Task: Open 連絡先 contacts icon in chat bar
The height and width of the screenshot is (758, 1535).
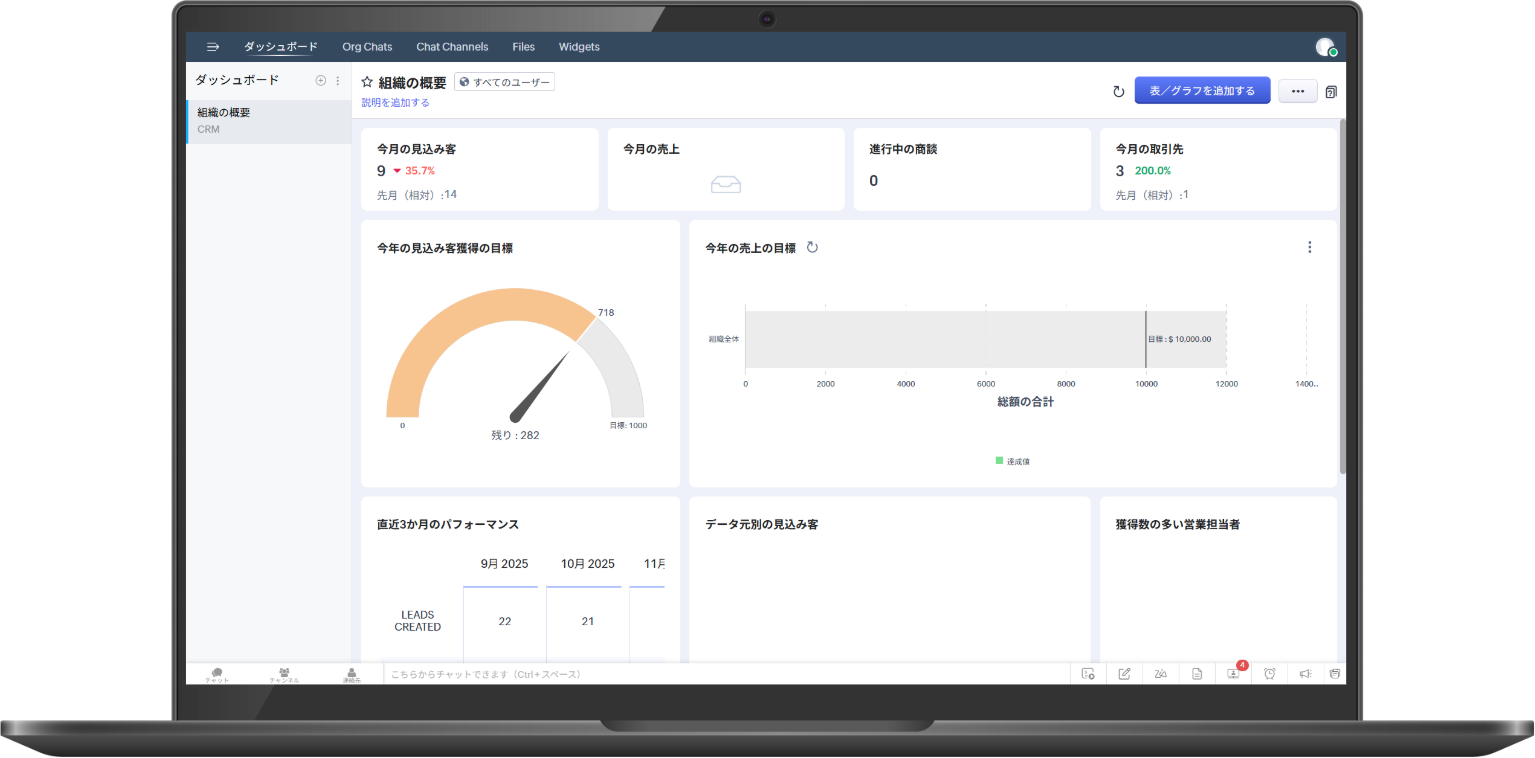Action: (x=352, y=674)
